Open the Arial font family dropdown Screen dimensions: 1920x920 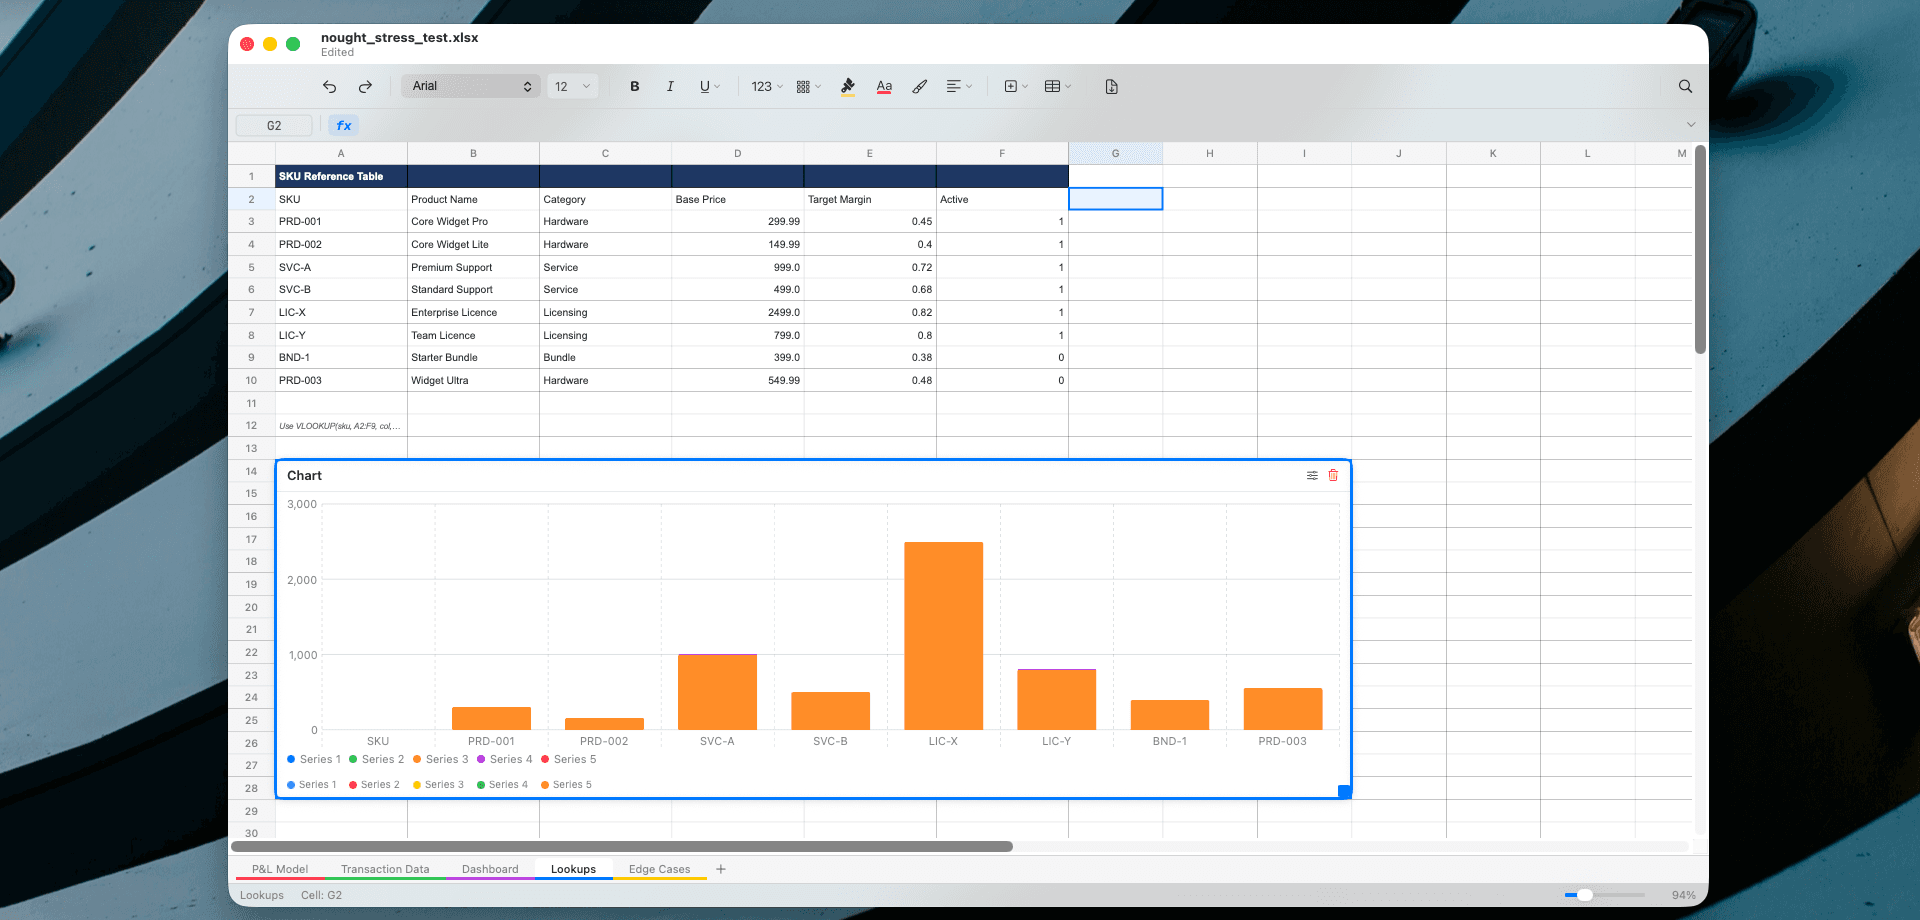470,86
